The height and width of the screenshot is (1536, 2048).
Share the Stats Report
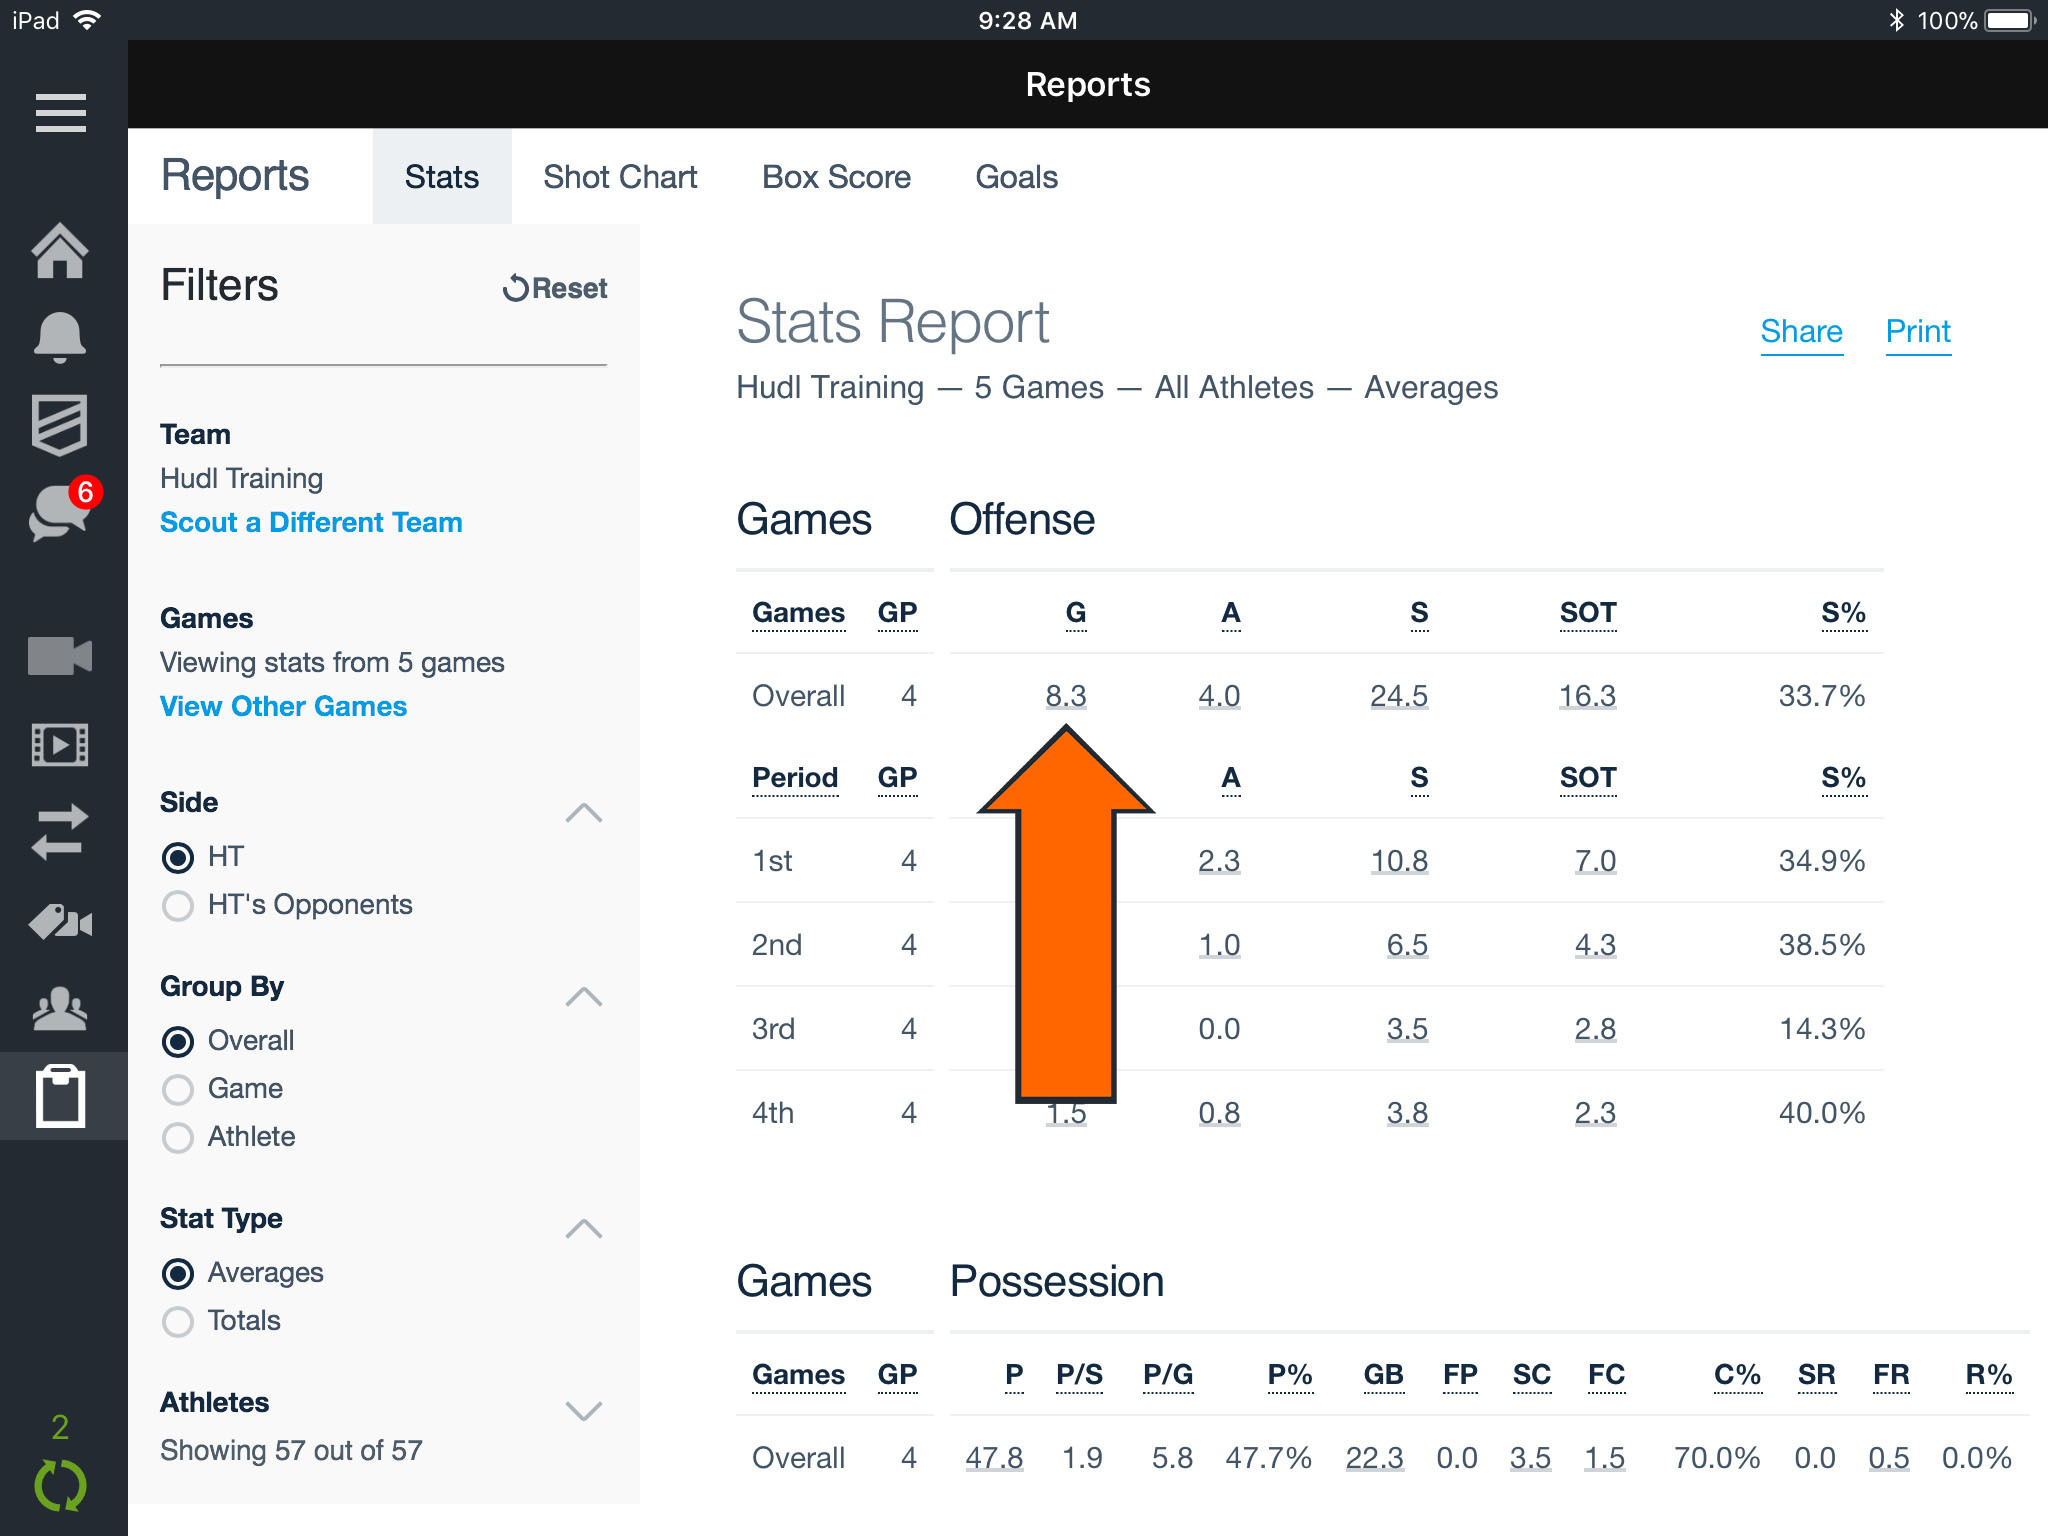pos(1801,331)
